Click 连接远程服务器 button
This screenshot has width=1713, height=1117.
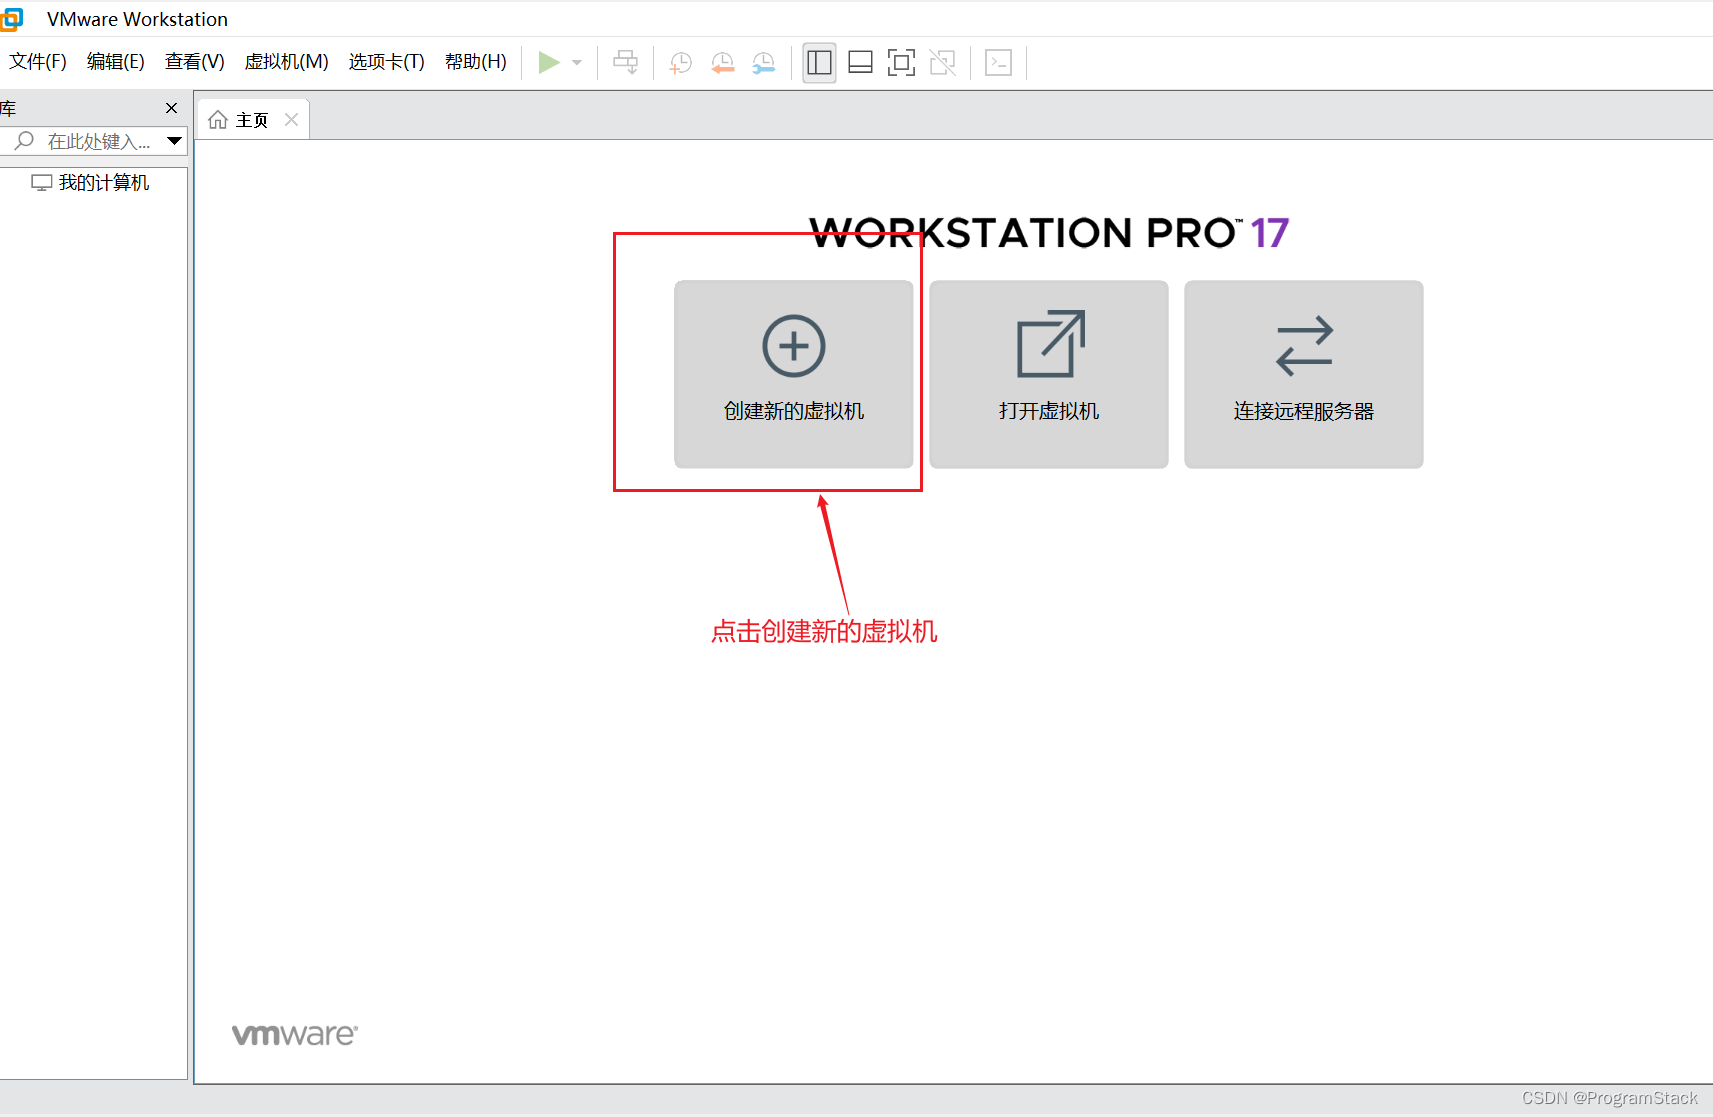pyautogui.click(x=1304, y=374)
